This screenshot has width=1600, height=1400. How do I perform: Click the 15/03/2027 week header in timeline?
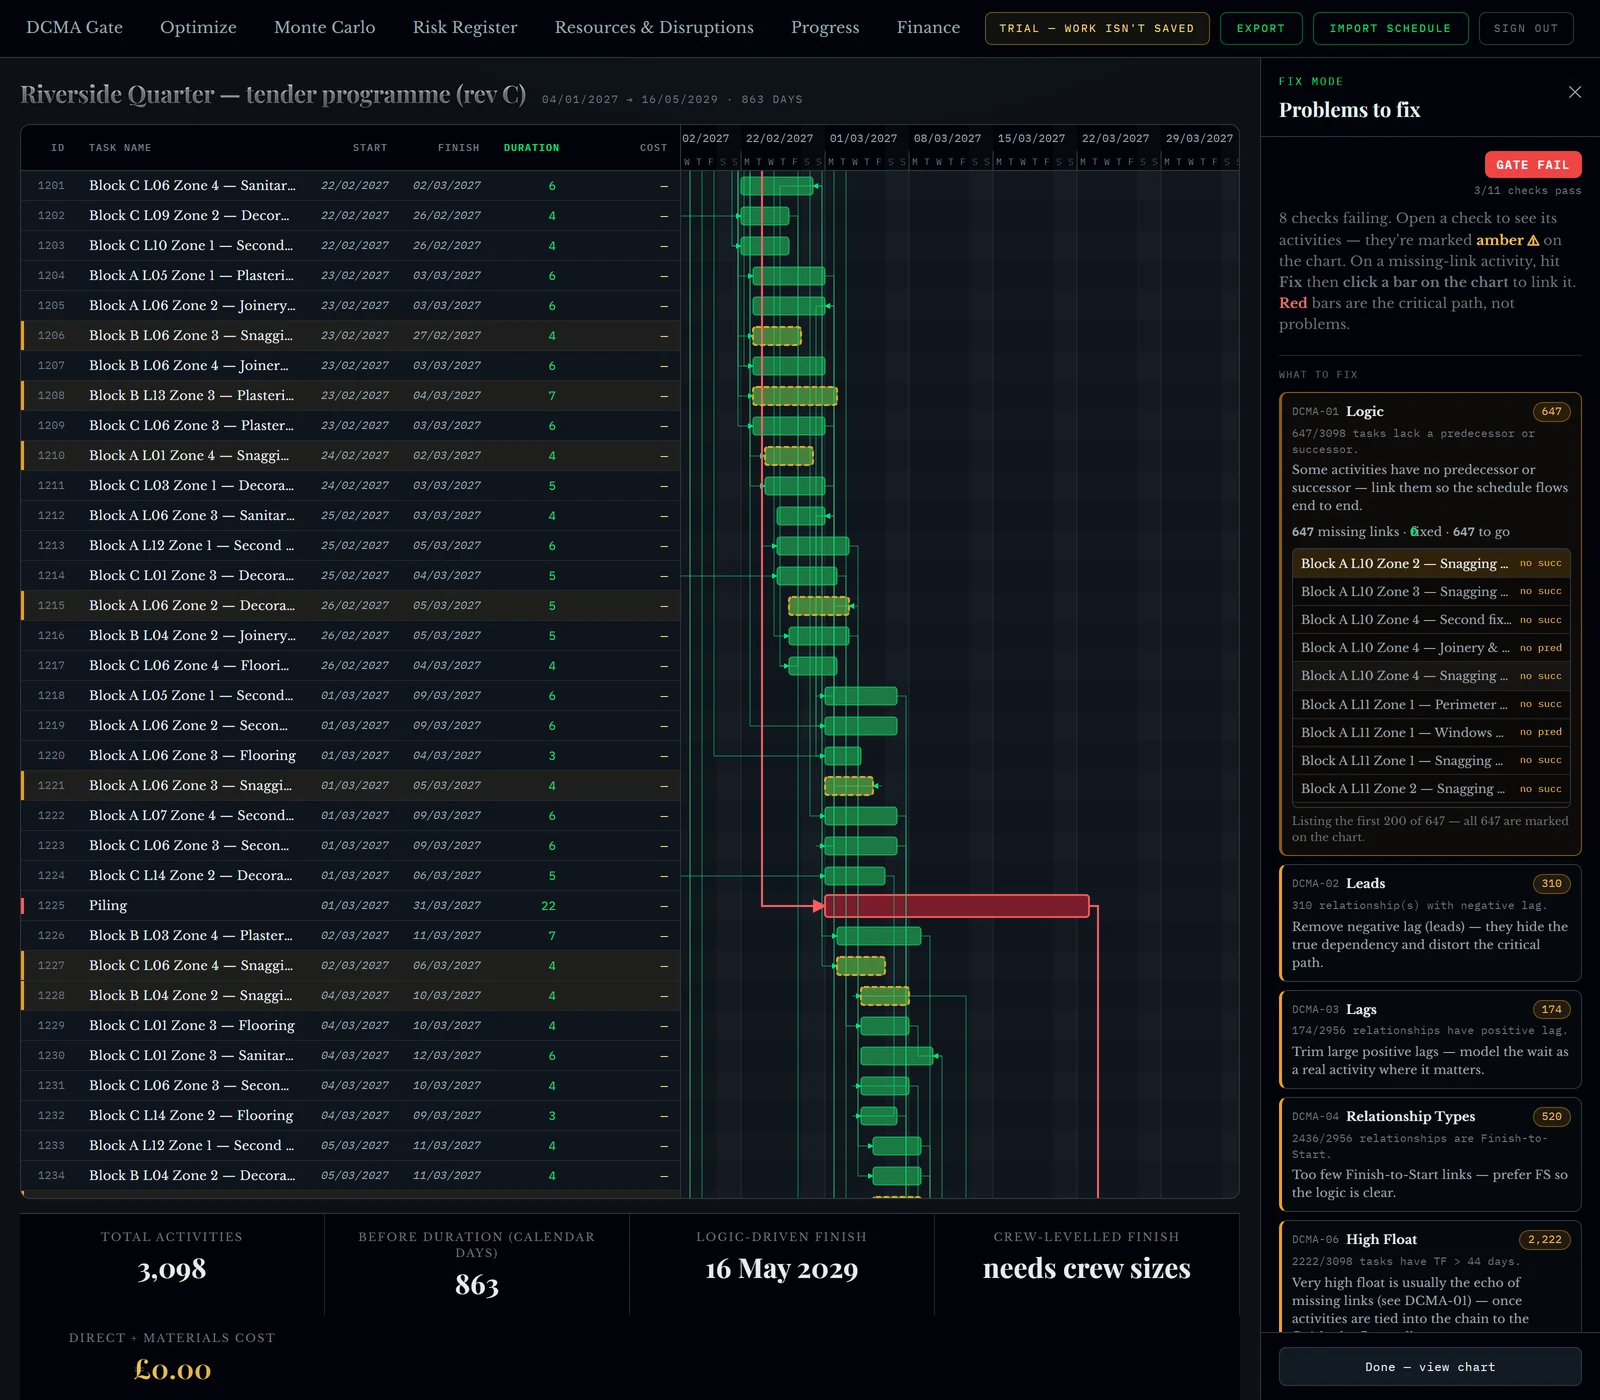(1031, 138)
